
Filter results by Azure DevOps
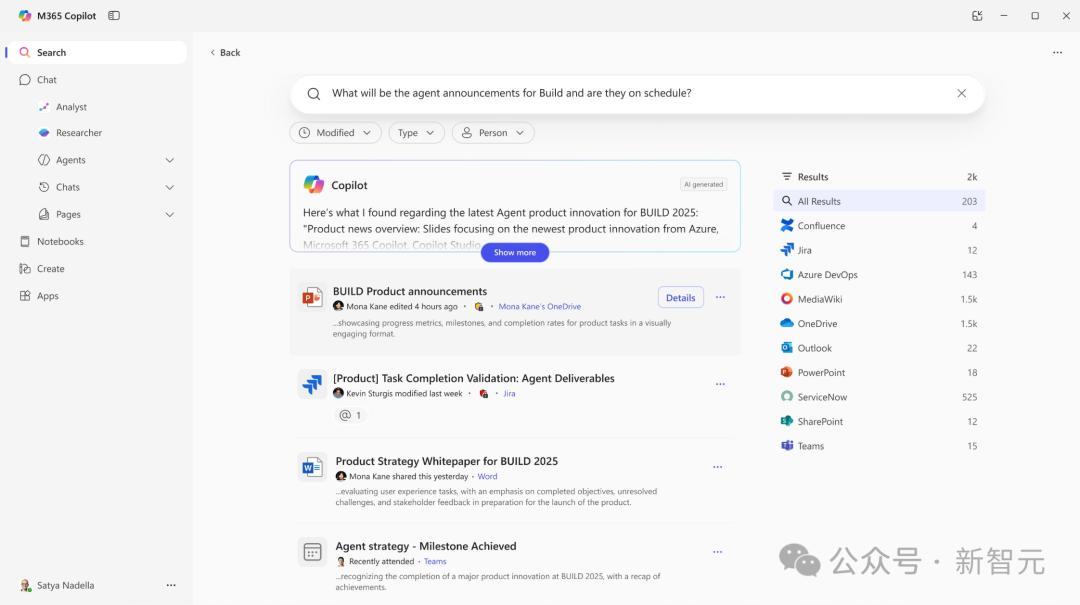click(827, 275)
